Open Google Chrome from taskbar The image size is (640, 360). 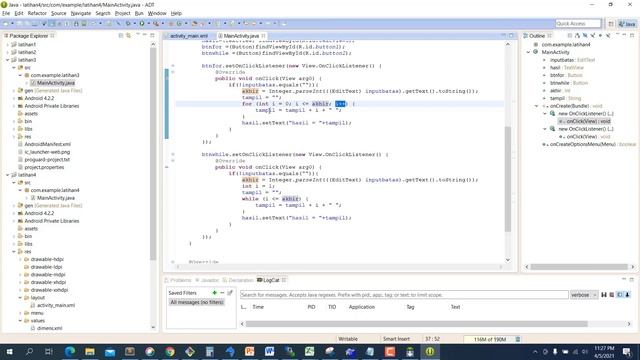point(170,351)
